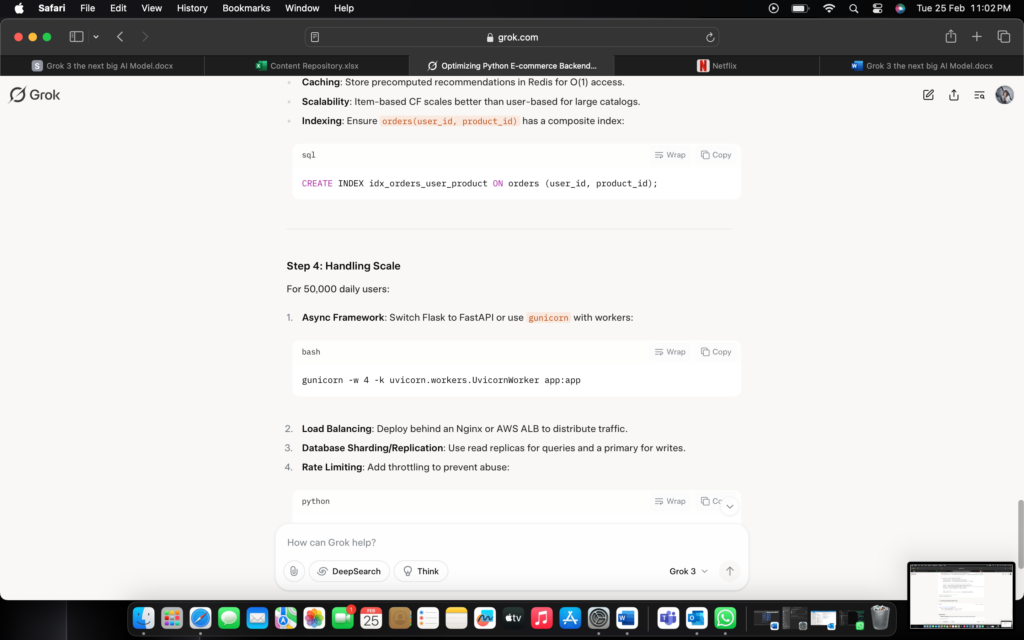Copy the sql CREATE INDEX code
Viewport: 1024px width, 640px height.
click(716, 155)
